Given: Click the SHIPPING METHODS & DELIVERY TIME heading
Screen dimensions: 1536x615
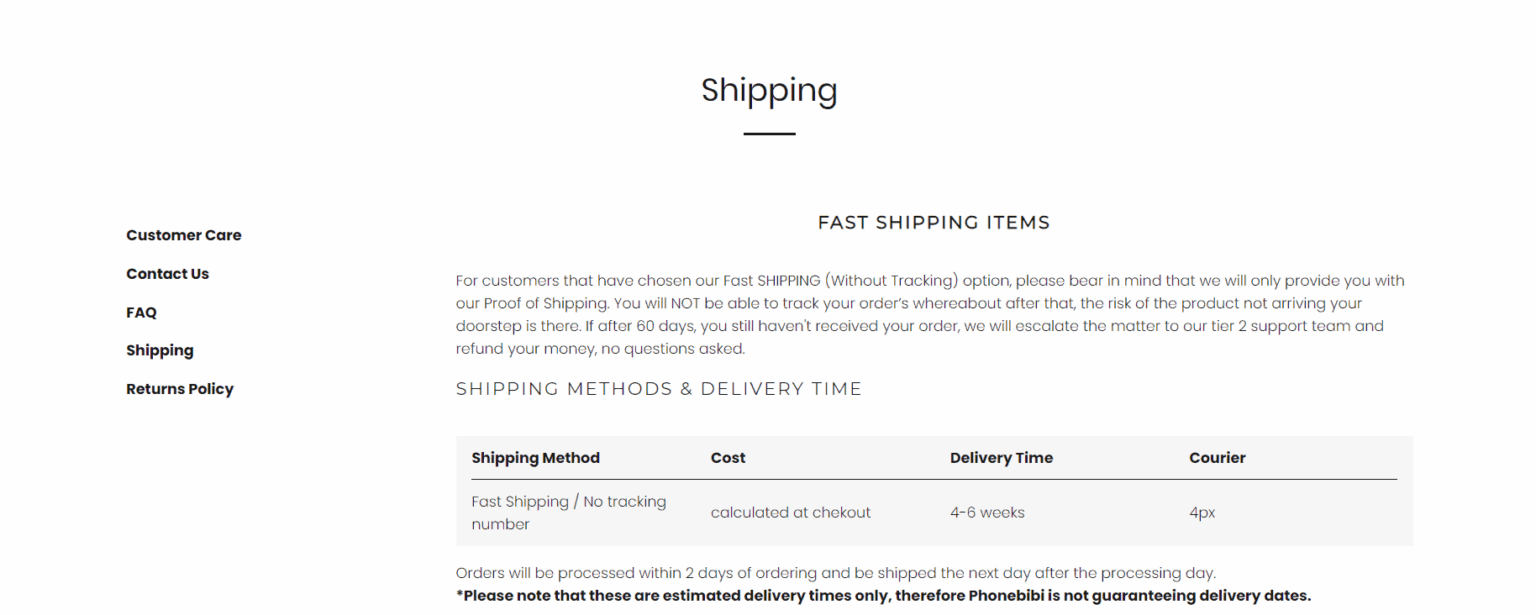Looking at the screenshot, I should point(659,389).
